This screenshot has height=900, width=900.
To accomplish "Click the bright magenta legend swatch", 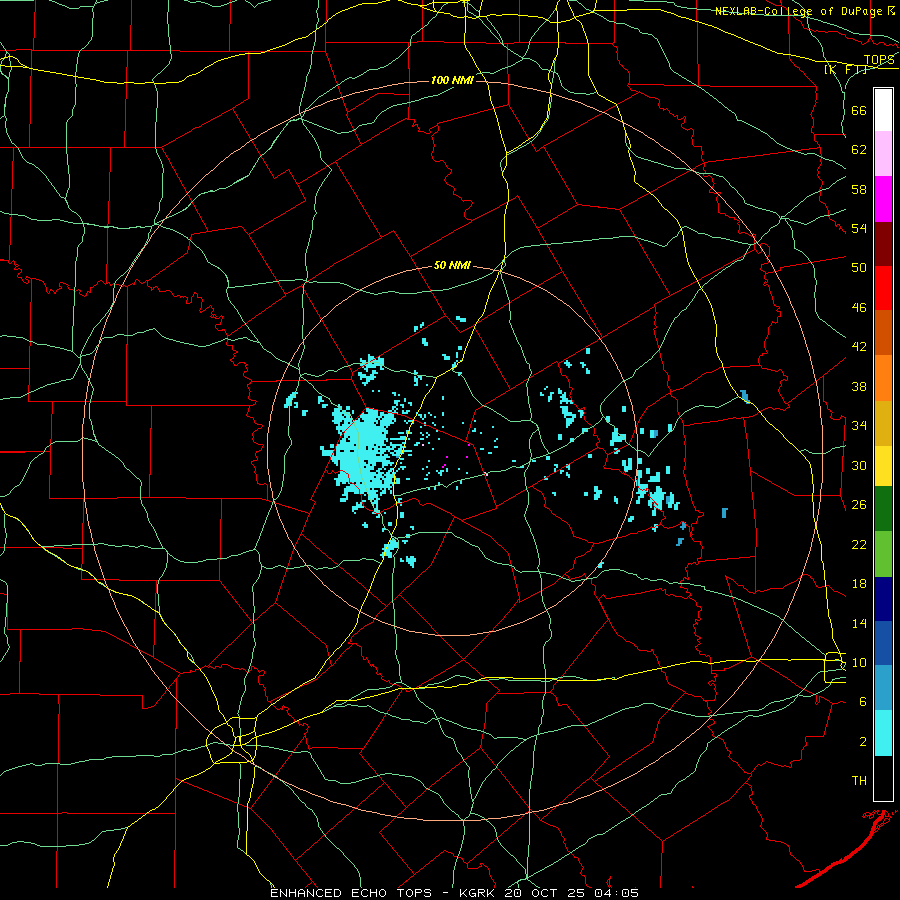I will 883,199.
